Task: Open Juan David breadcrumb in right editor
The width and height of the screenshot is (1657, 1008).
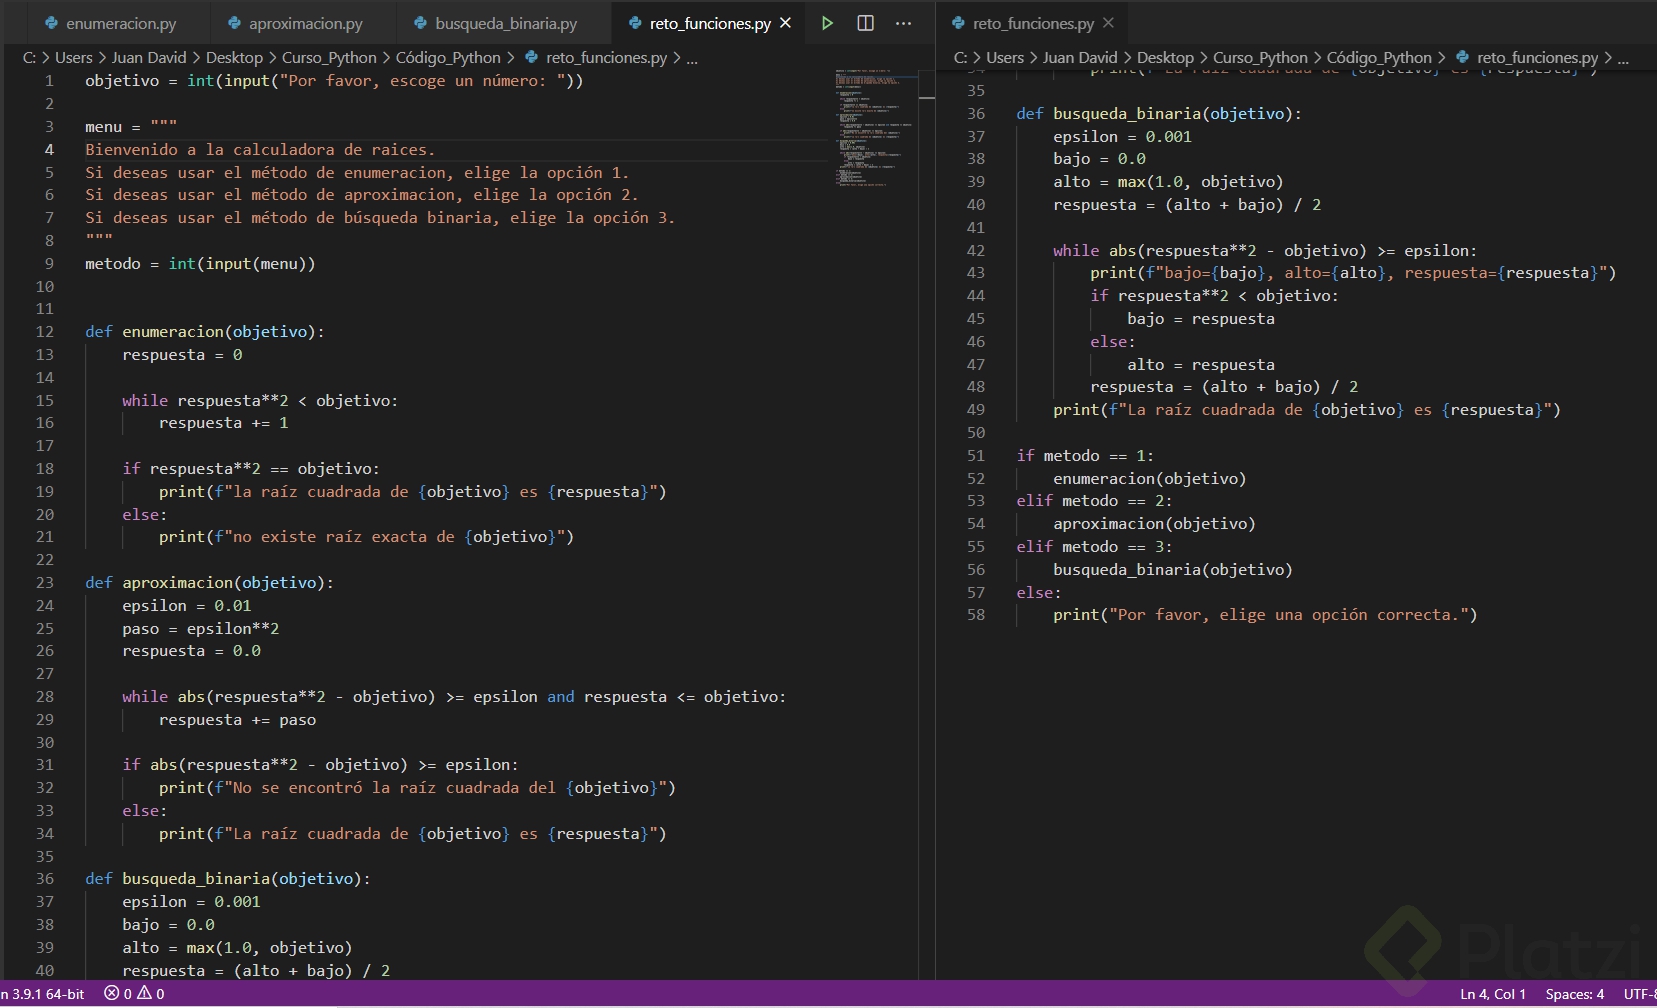Action: [1080, 58]
